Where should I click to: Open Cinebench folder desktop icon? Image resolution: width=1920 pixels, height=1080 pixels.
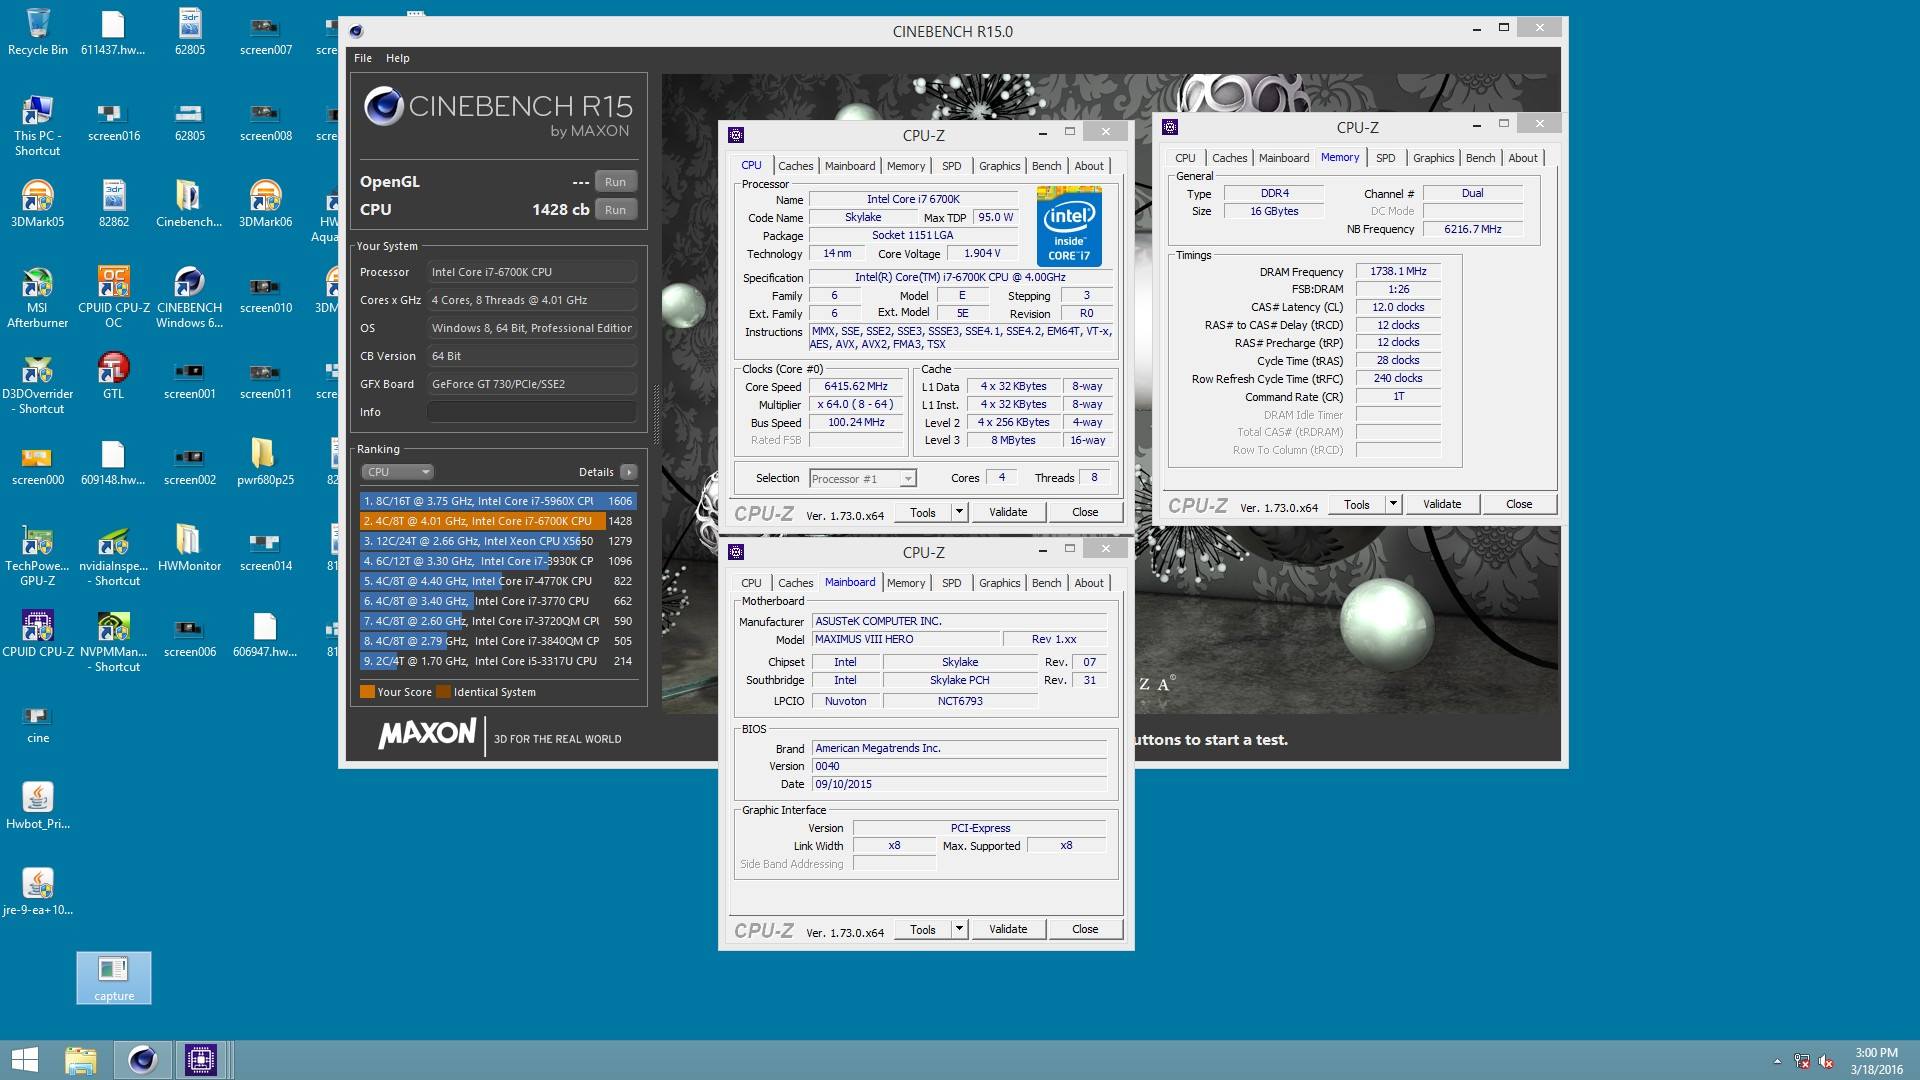[x=189, y=203]
